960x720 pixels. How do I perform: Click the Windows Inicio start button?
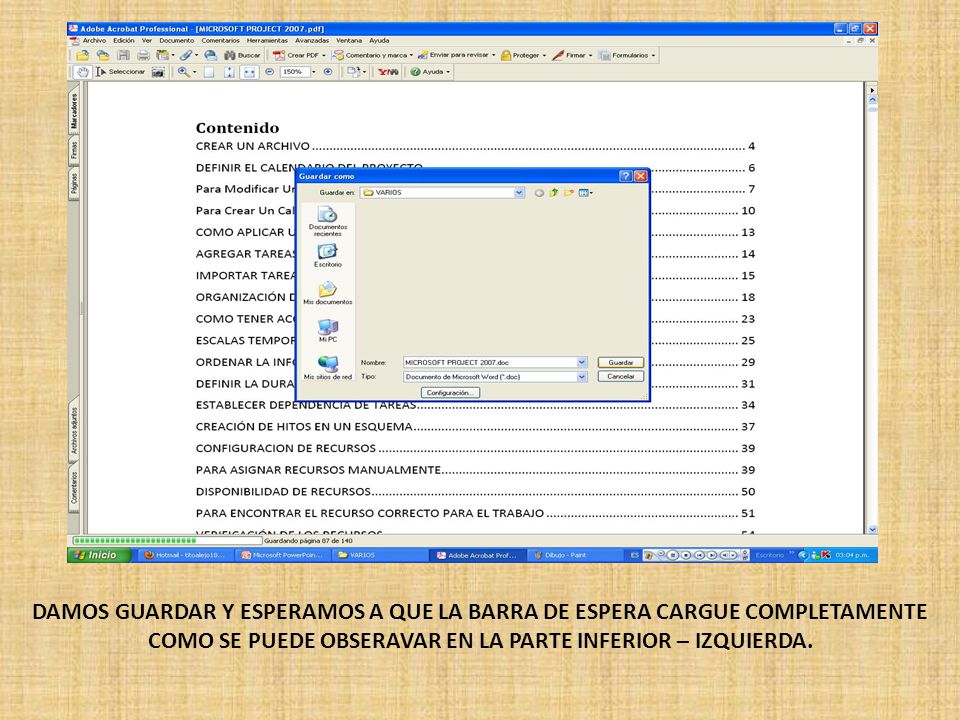tap(99, 555)
